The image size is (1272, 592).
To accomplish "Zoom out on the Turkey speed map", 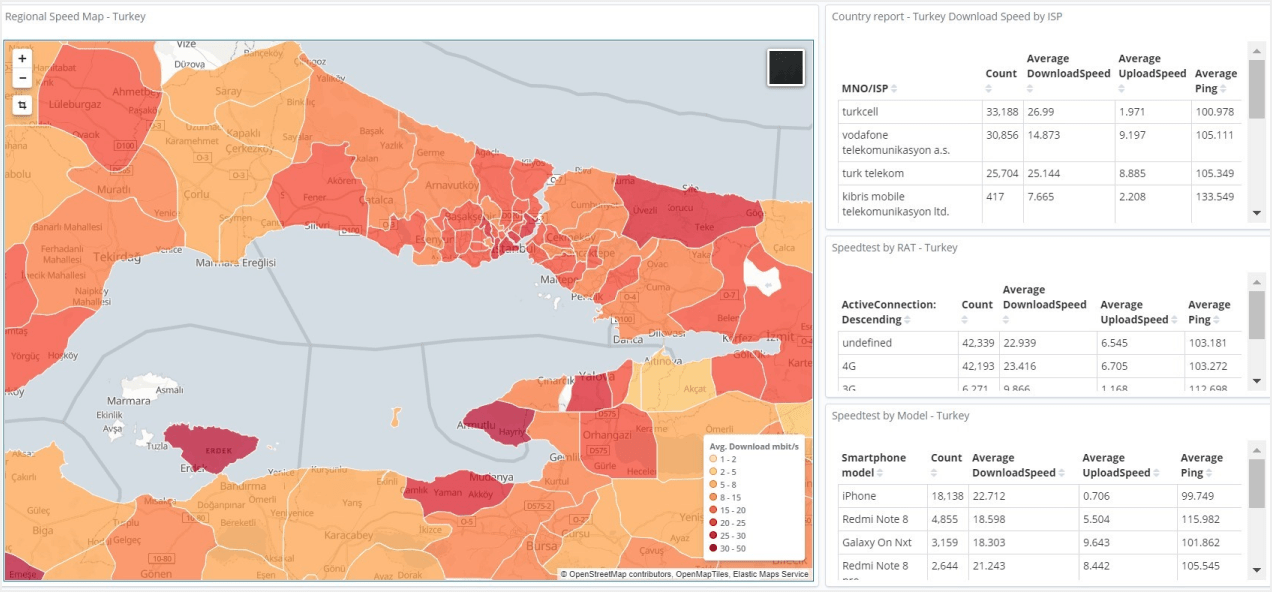I will [x=22, y=78].
